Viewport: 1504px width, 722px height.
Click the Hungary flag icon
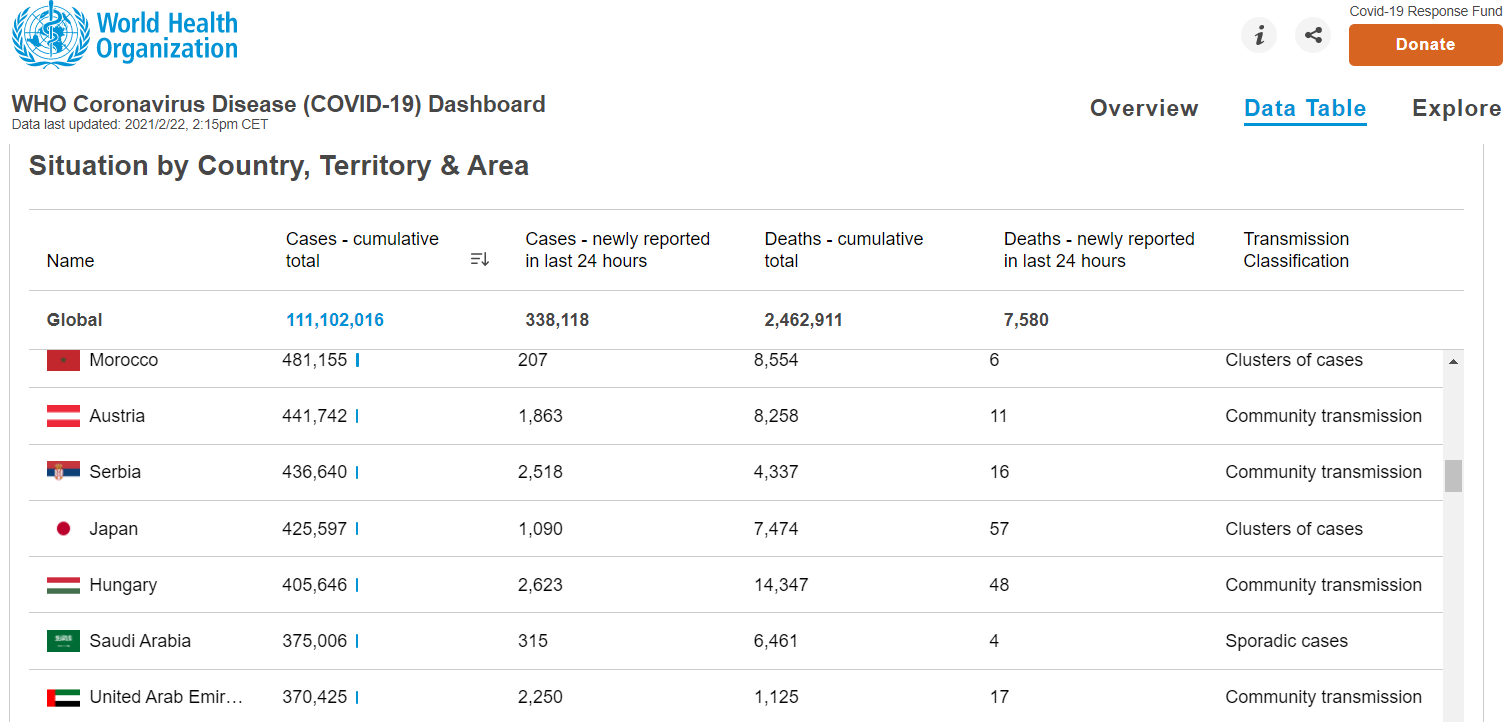(x=63, y=585)
